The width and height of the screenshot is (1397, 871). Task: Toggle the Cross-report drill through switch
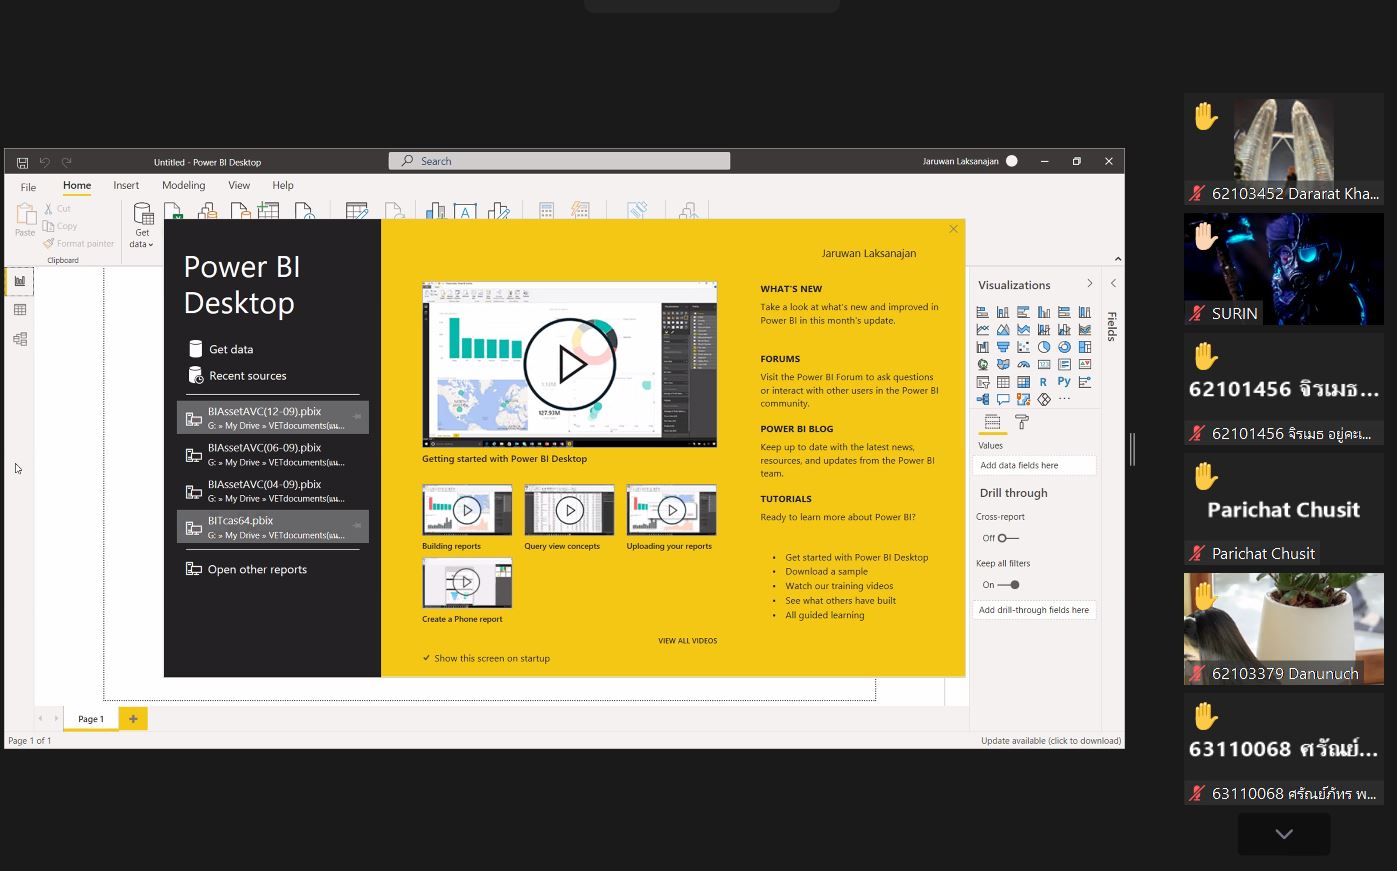point(1008,538)
